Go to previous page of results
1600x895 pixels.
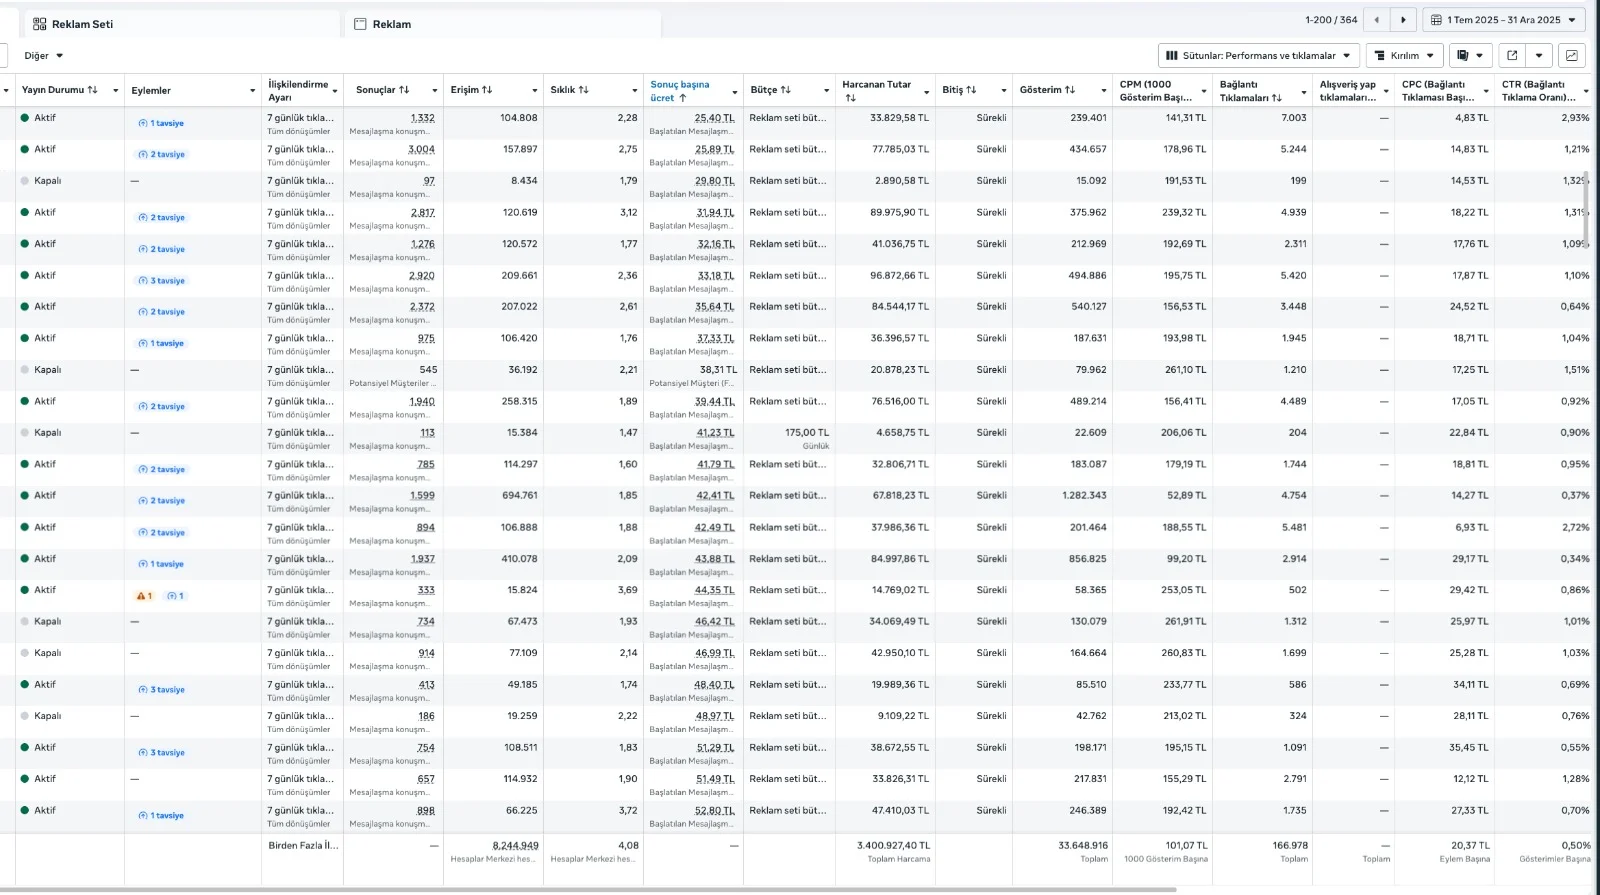coord(1377,20)
